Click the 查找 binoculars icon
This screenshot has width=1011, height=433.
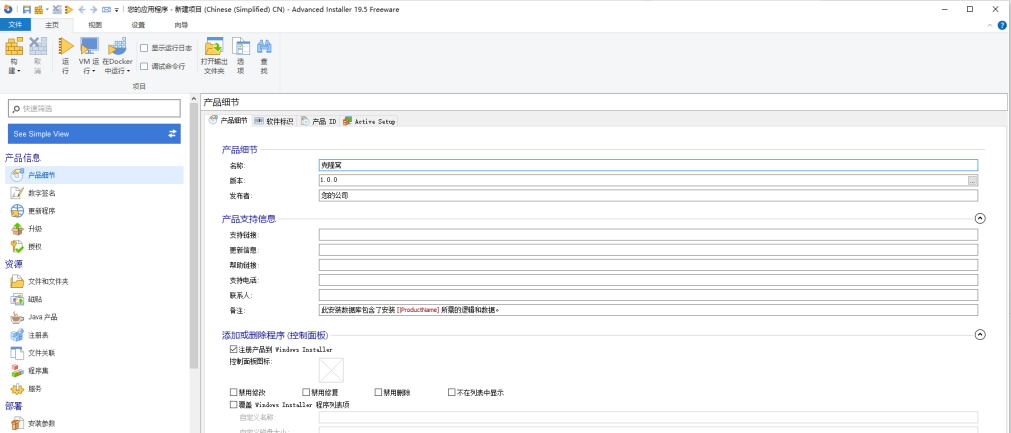[x=264, y=46]
